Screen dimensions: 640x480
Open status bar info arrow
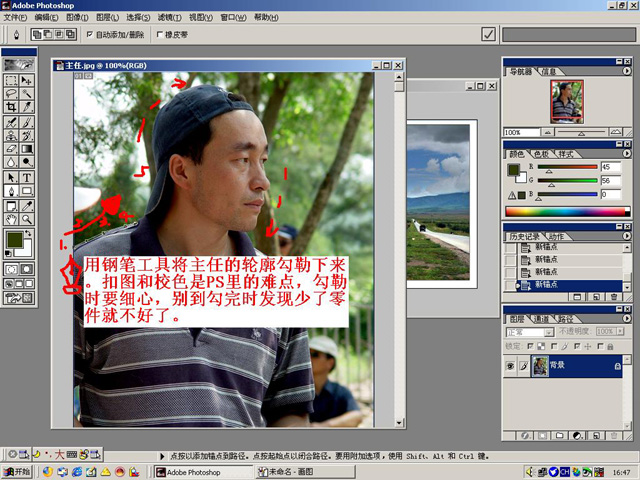(x=162, y=456)
